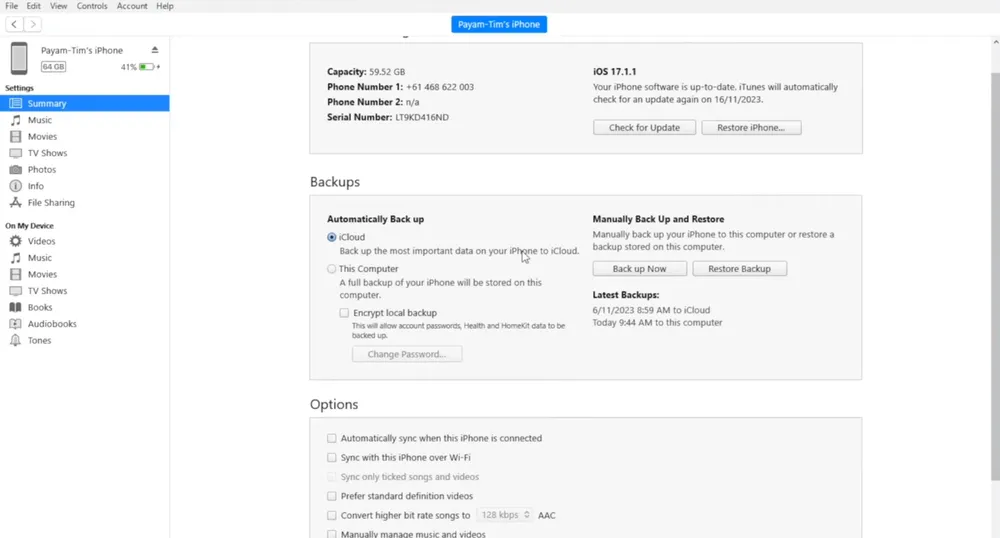Open the 128 kbps bit rate dropdown
The height and width of the screenshot is (538, 1000).
tap(505, 515)
